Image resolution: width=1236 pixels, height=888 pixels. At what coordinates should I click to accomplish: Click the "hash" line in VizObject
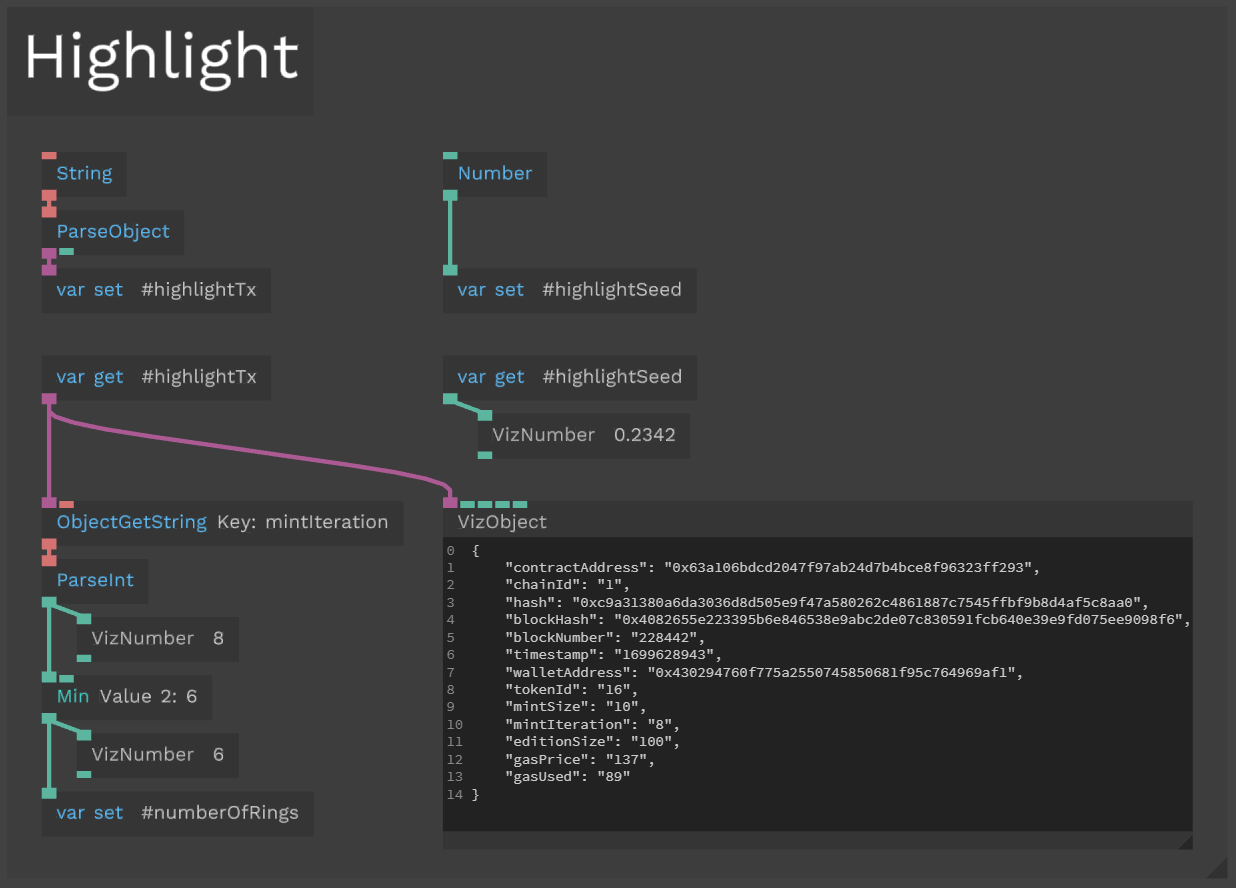point(828,602)
